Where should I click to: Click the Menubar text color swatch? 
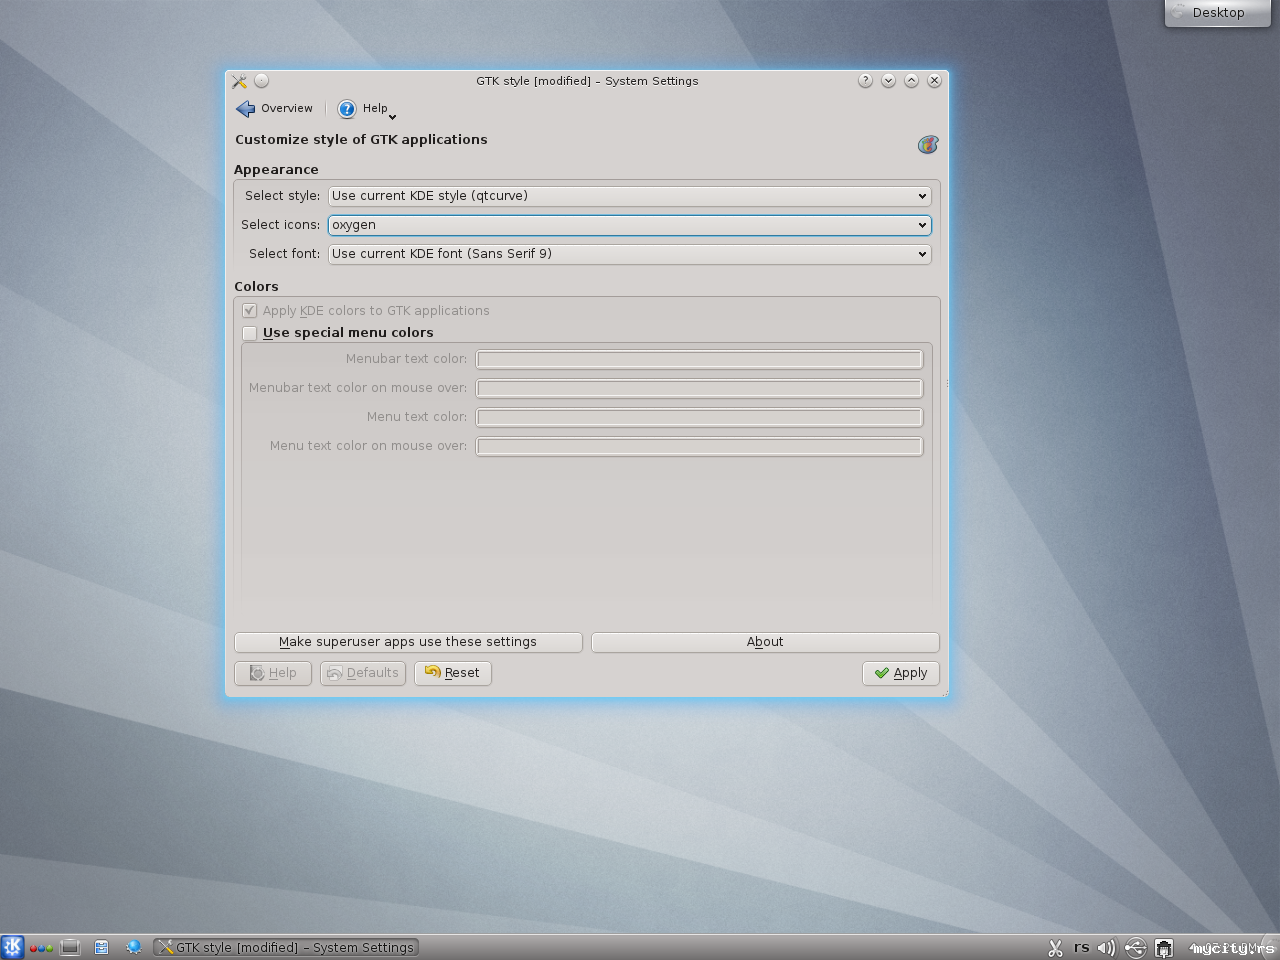(699, 359)
